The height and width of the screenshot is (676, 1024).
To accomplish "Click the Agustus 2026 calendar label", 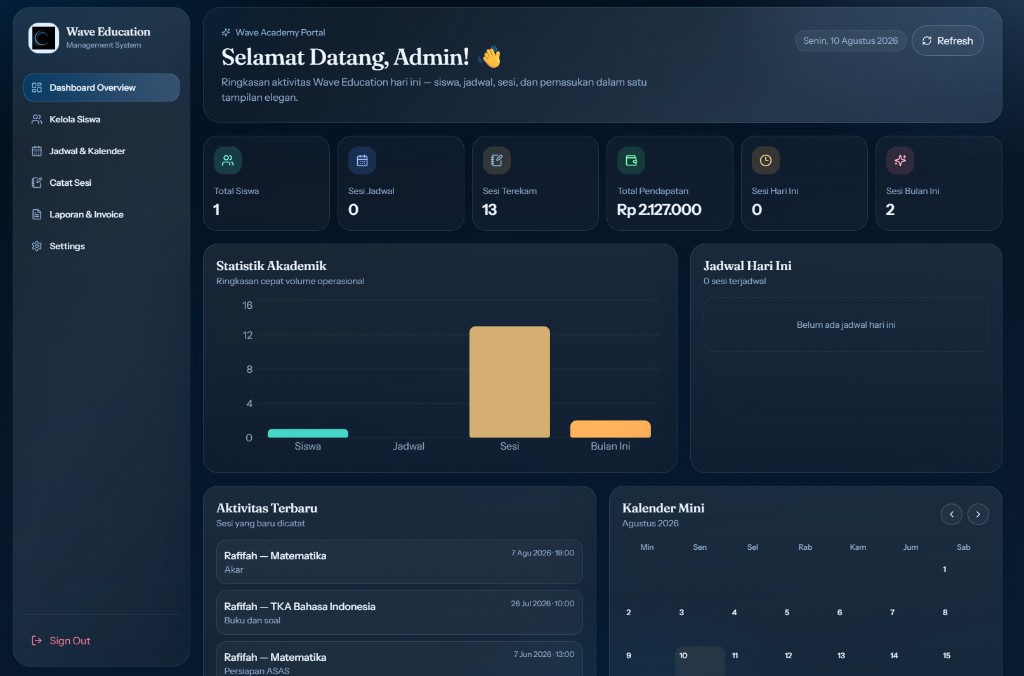I will 650,523.
